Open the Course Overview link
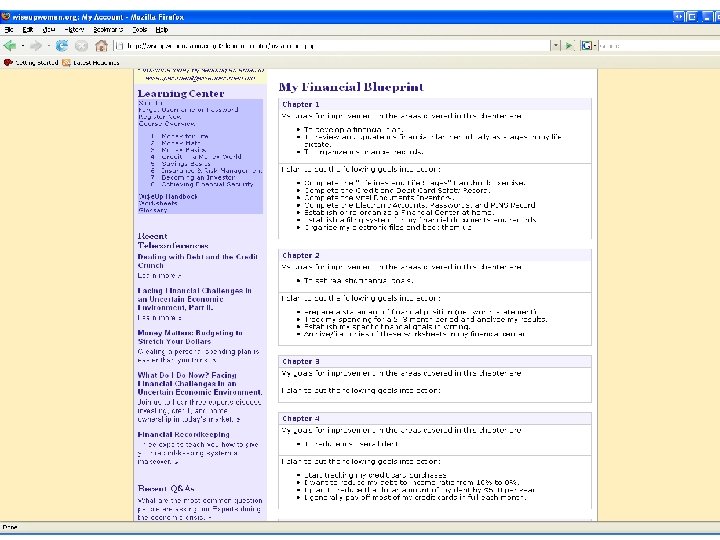 coord(167,124)
